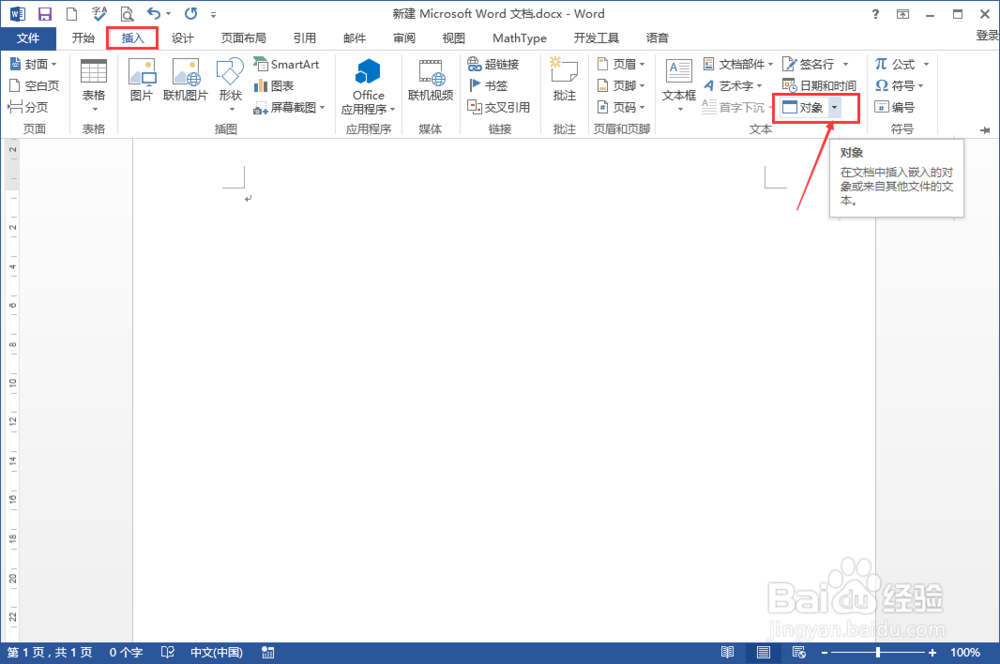Click the spelling and grammar check icon

coord(99,13)
